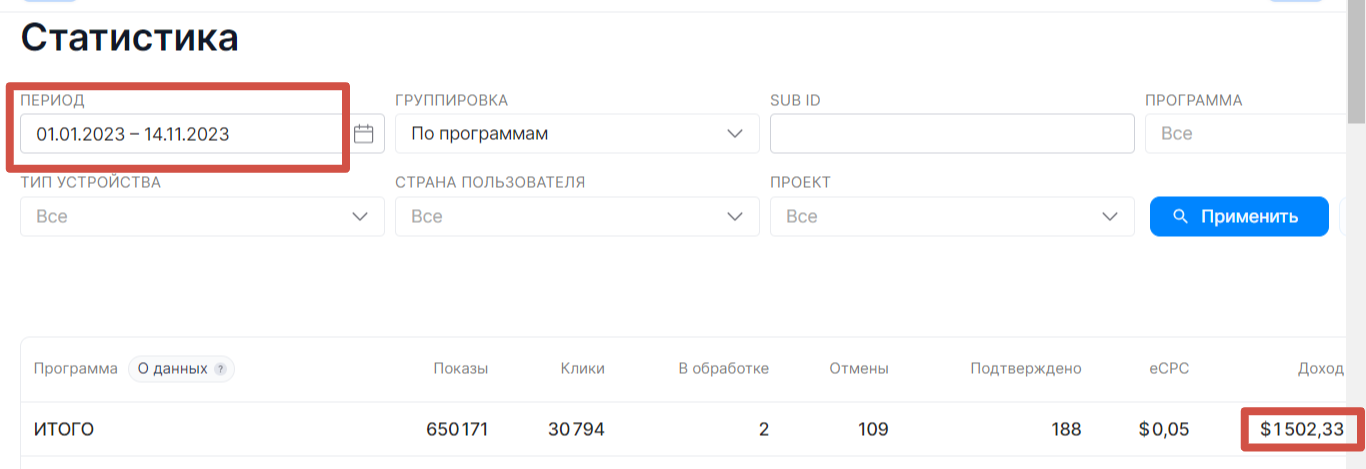Image resolution: width=1366 pixels, height=469 pixels.
Task: Focus the SUB ID text field
Action: (951, 133)
